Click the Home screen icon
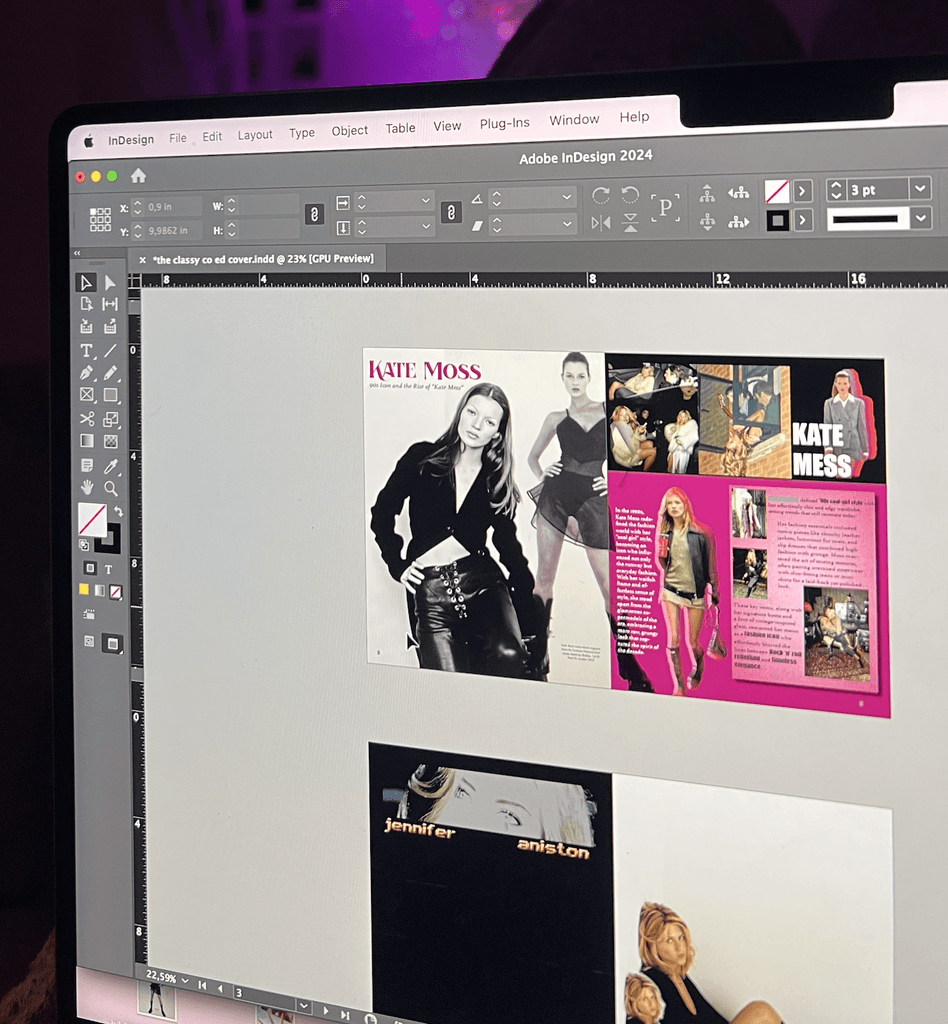 click(x=138, y=176)
